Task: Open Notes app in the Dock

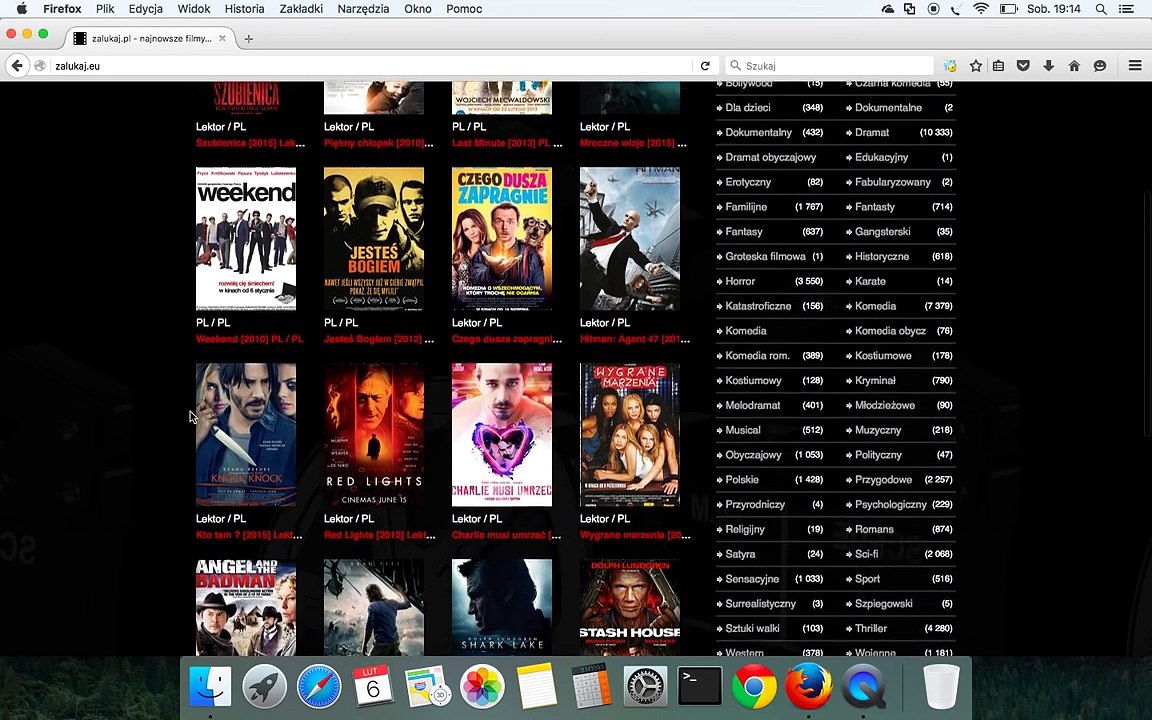Action: [x=536, y=686]
